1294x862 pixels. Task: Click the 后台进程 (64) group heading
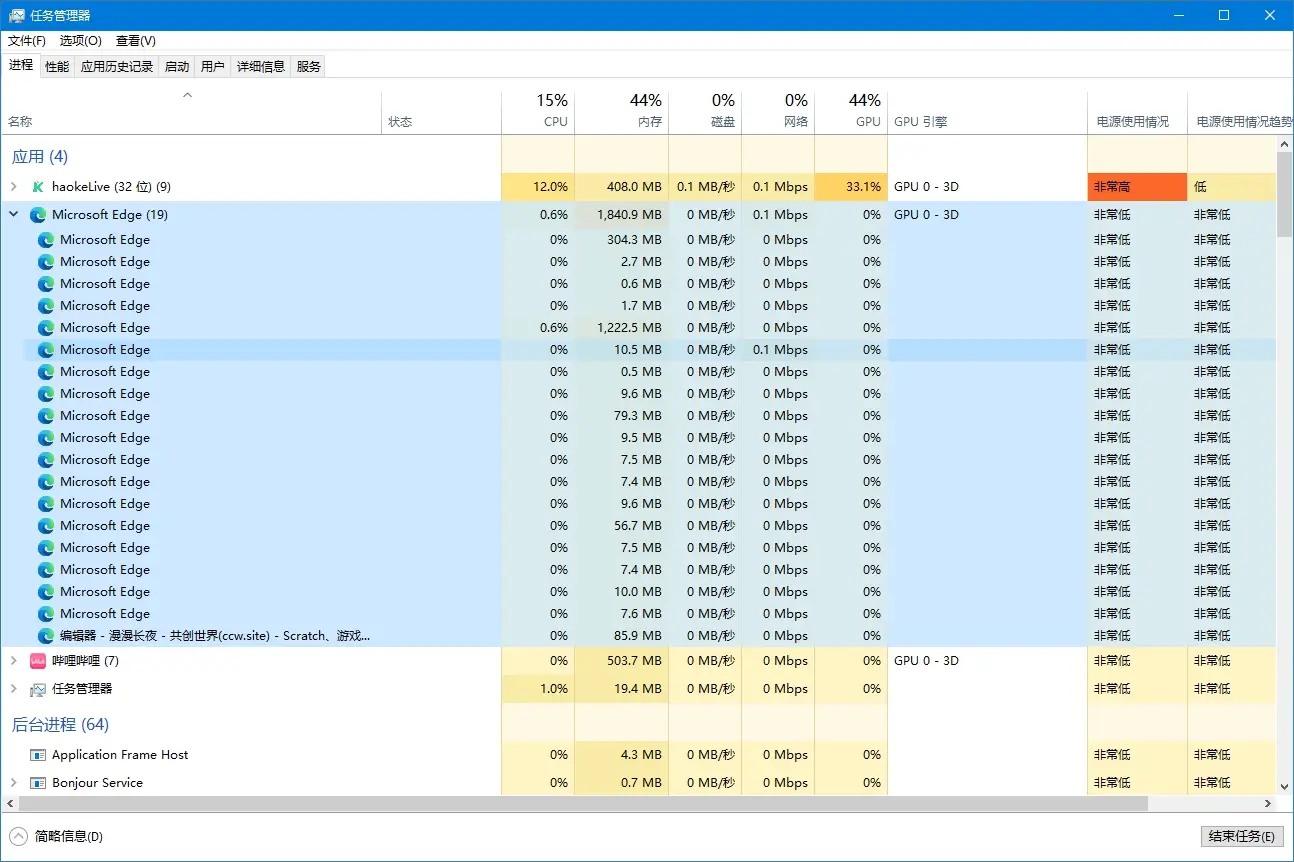[x=60, y=725]
